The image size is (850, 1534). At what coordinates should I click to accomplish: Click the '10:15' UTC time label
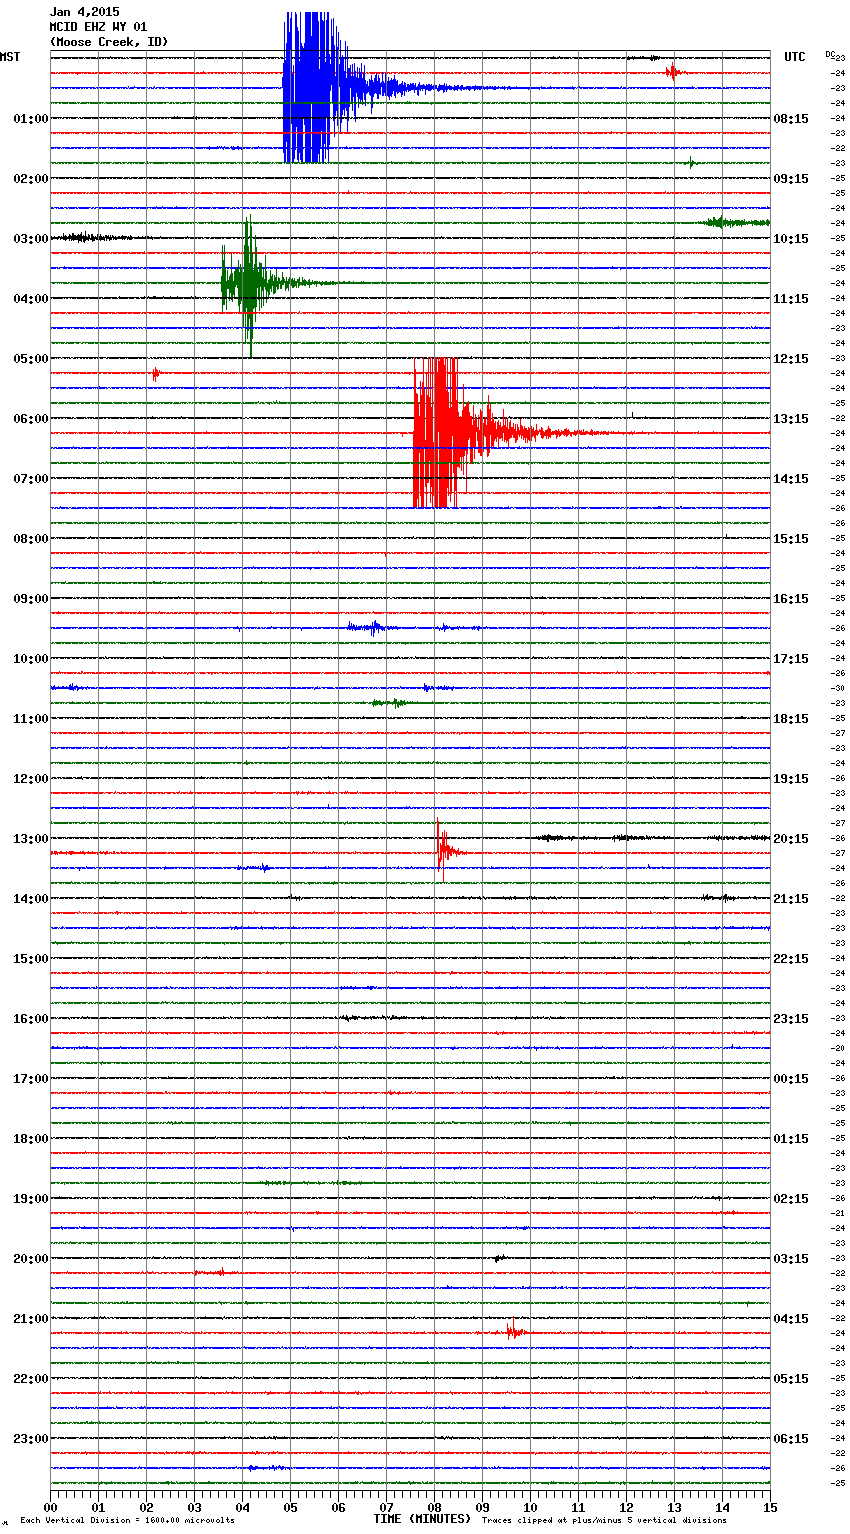[791, 239]
